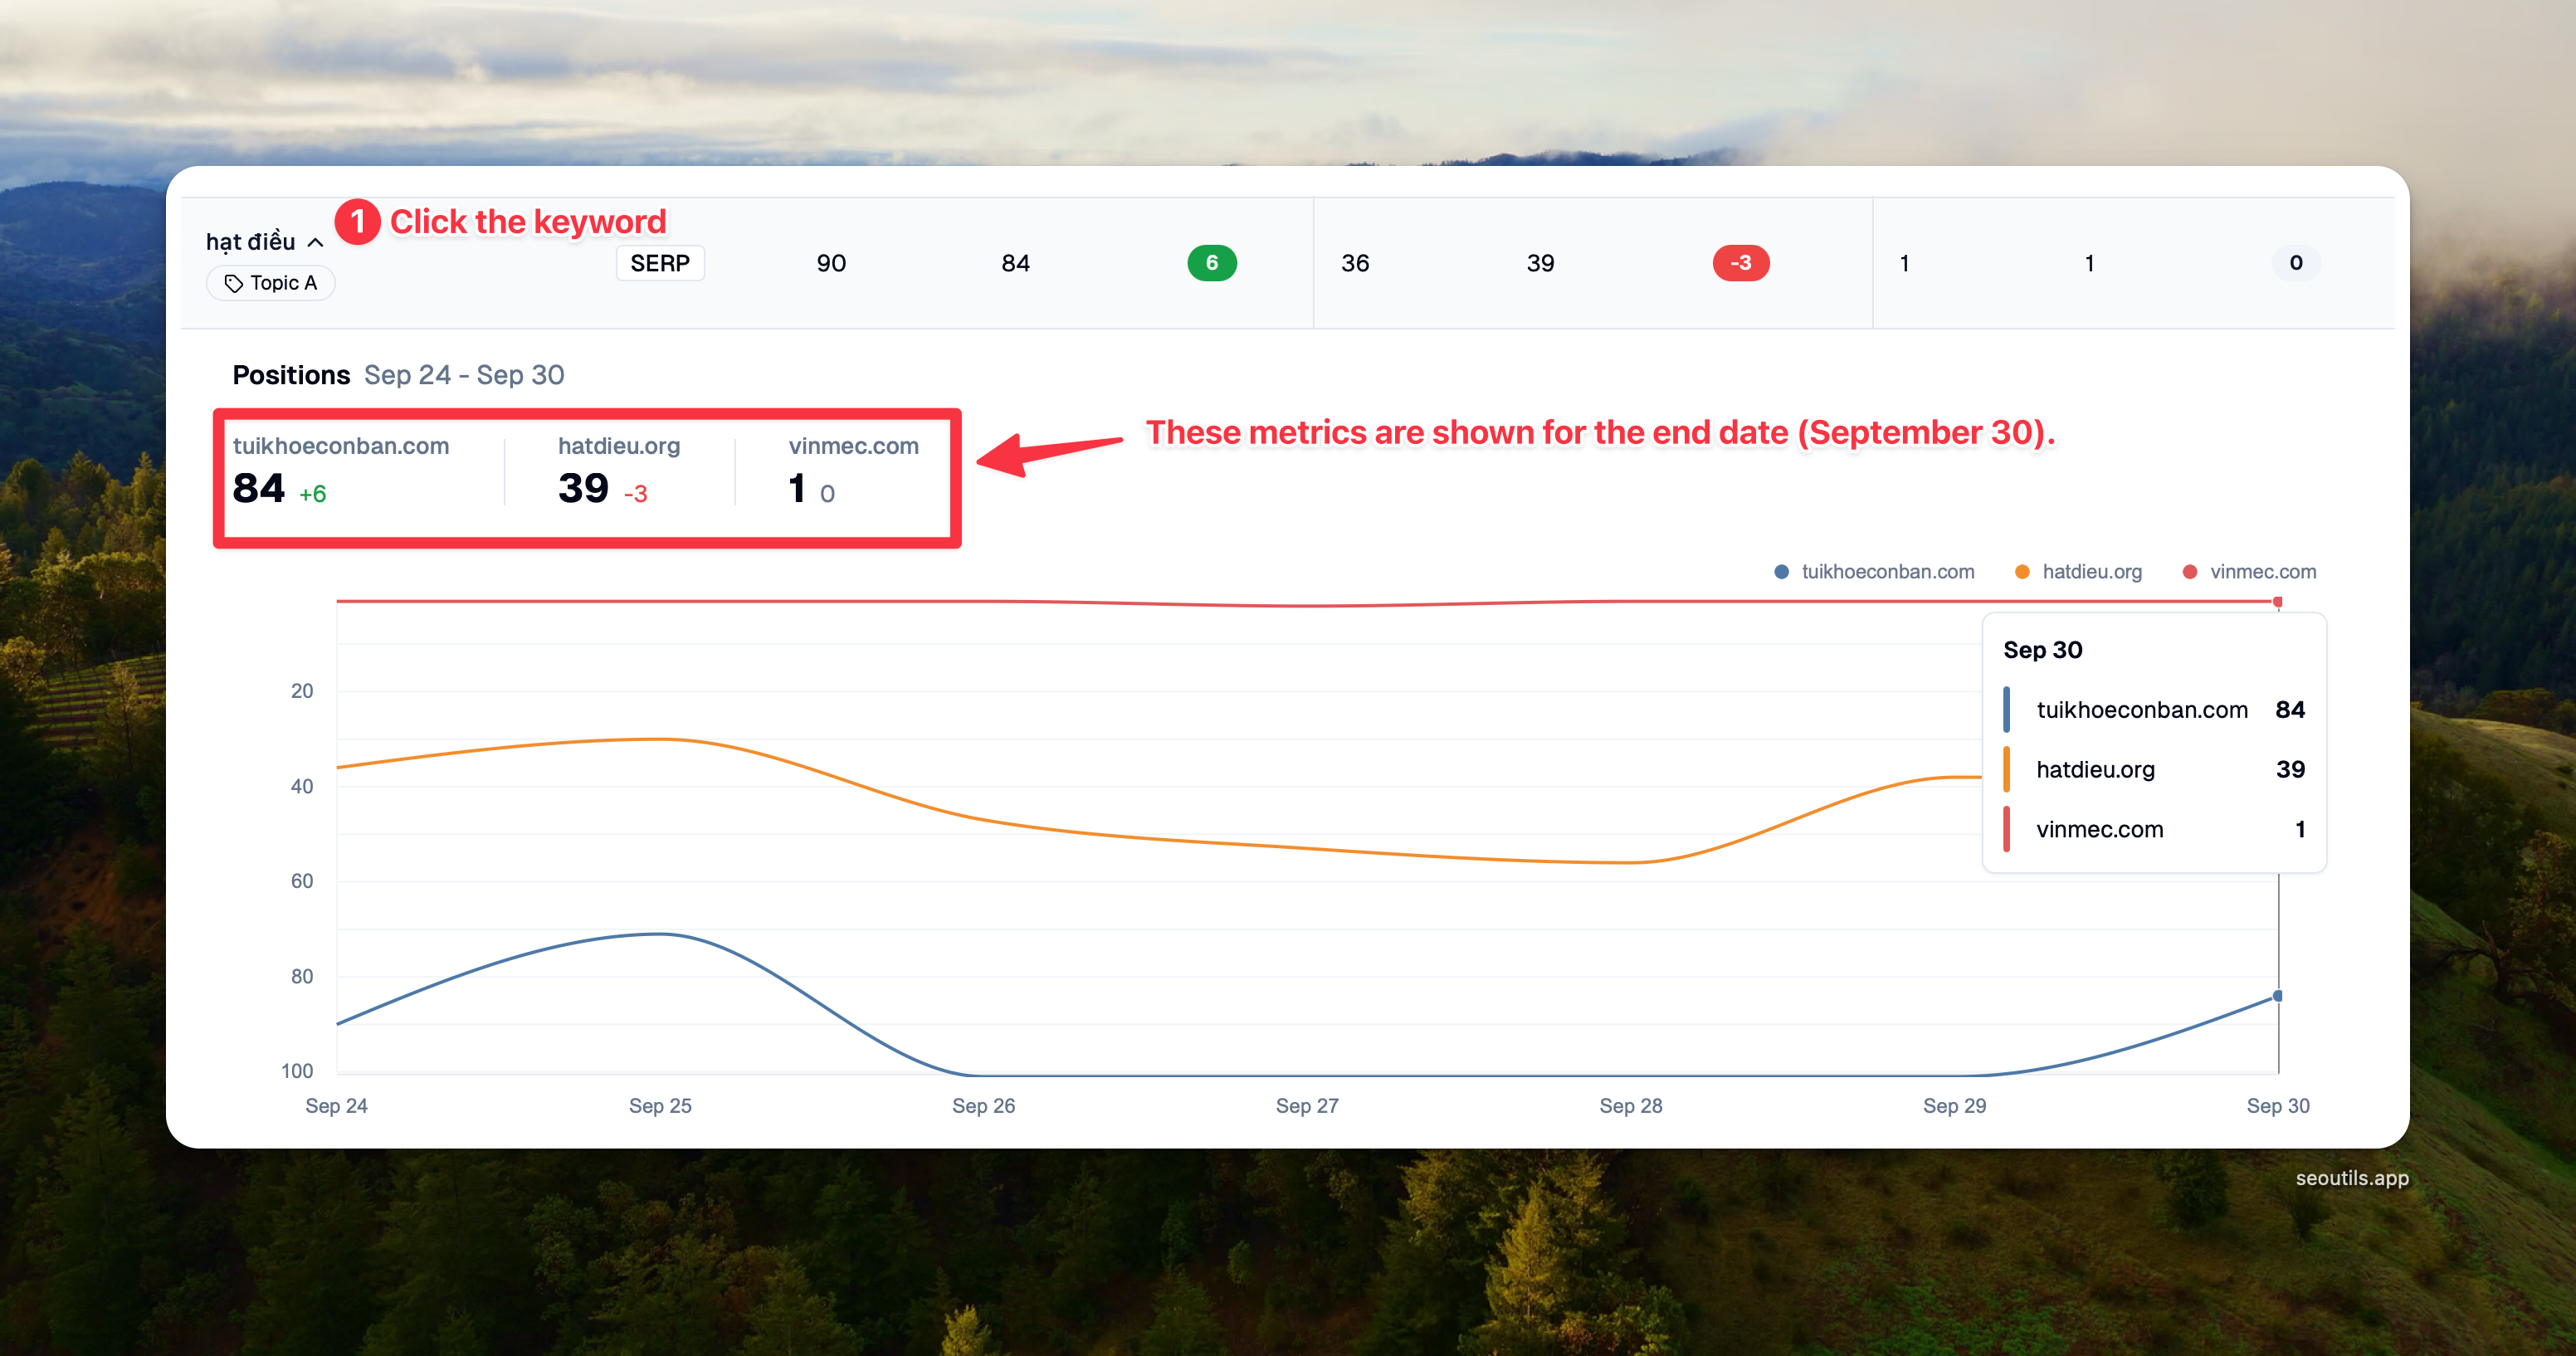Viewport: 2576px width, 1356px height.
Task: Click blue color bar in tooltip
Action: pos(2006,709)
